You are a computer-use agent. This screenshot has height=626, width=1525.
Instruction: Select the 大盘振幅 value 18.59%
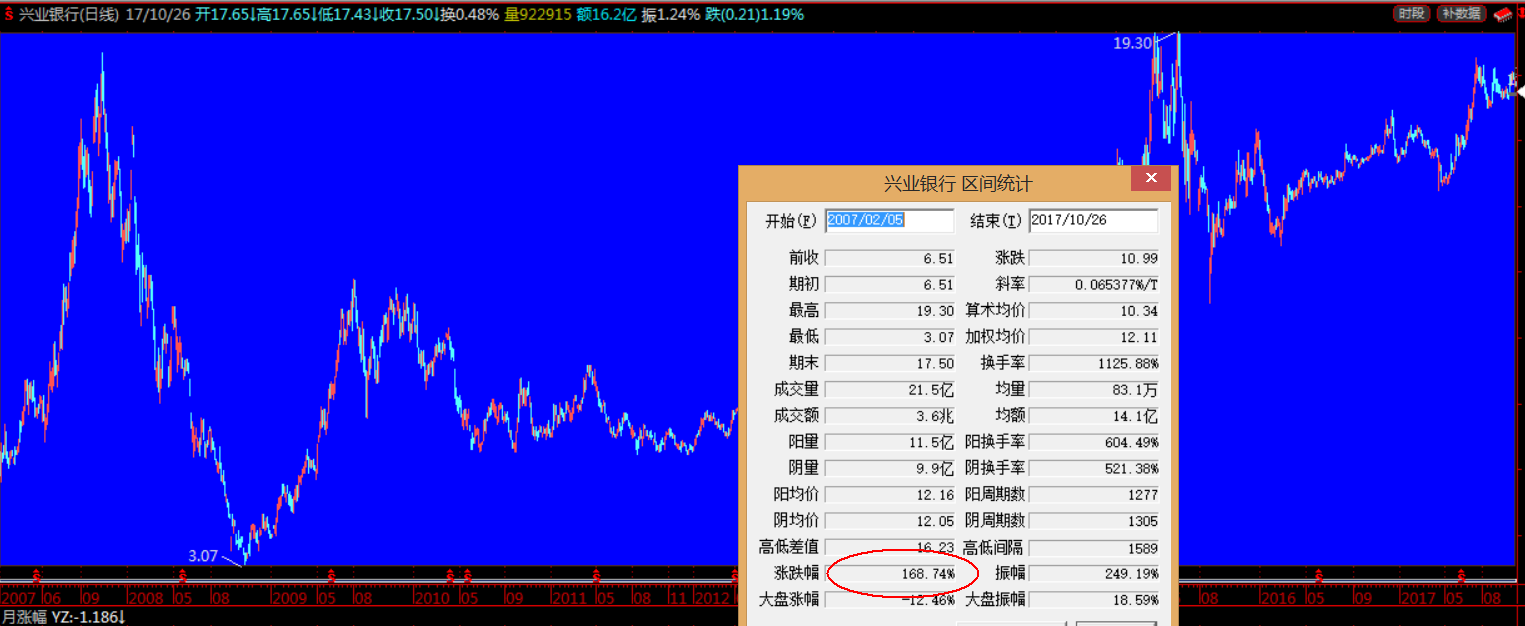coord(1094,600)
